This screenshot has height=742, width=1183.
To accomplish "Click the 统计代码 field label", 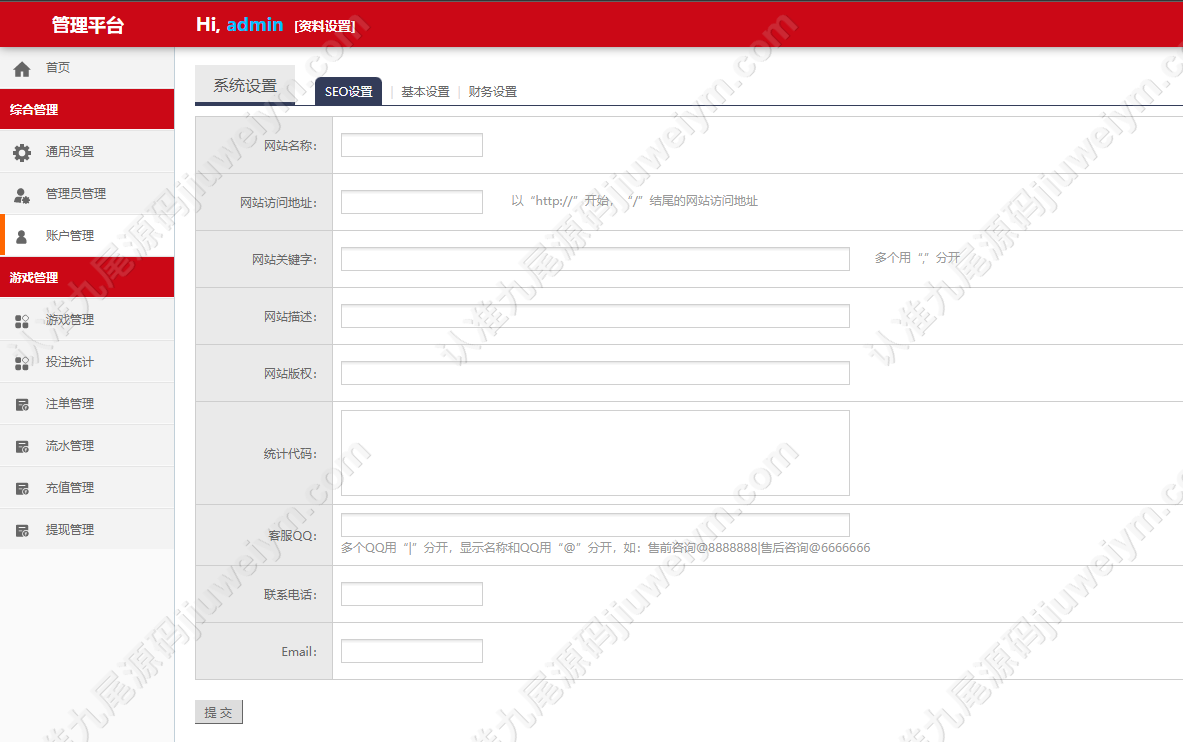I will tap(290, 454).
